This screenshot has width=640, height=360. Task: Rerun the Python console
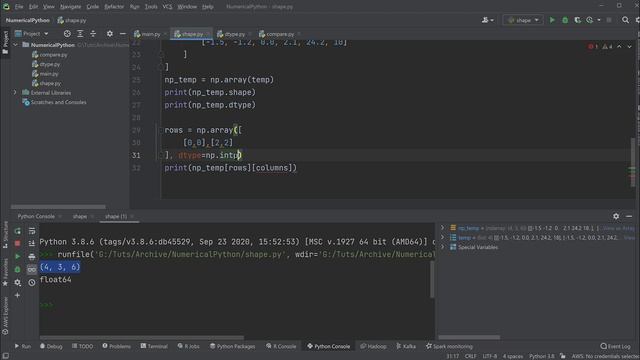pyautogui.click(x=18, y=231)
